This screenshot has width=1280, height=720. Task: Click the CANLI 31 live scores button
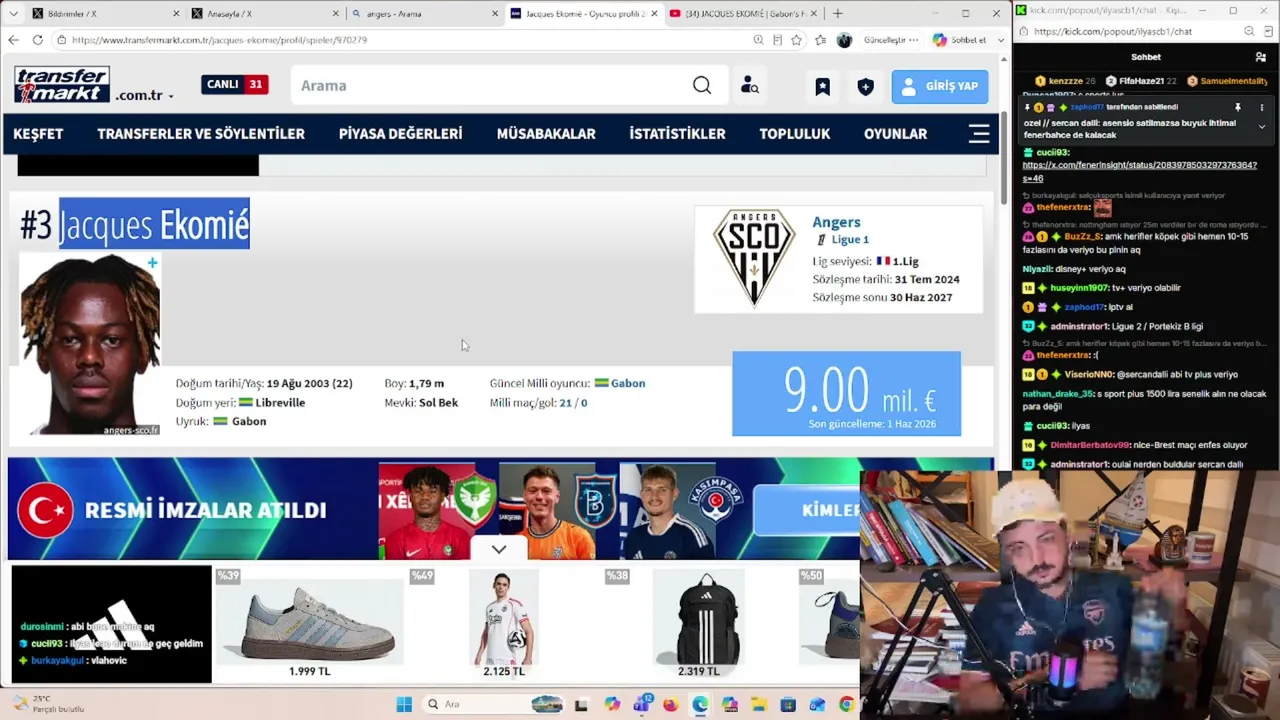[x=234, y=85]
